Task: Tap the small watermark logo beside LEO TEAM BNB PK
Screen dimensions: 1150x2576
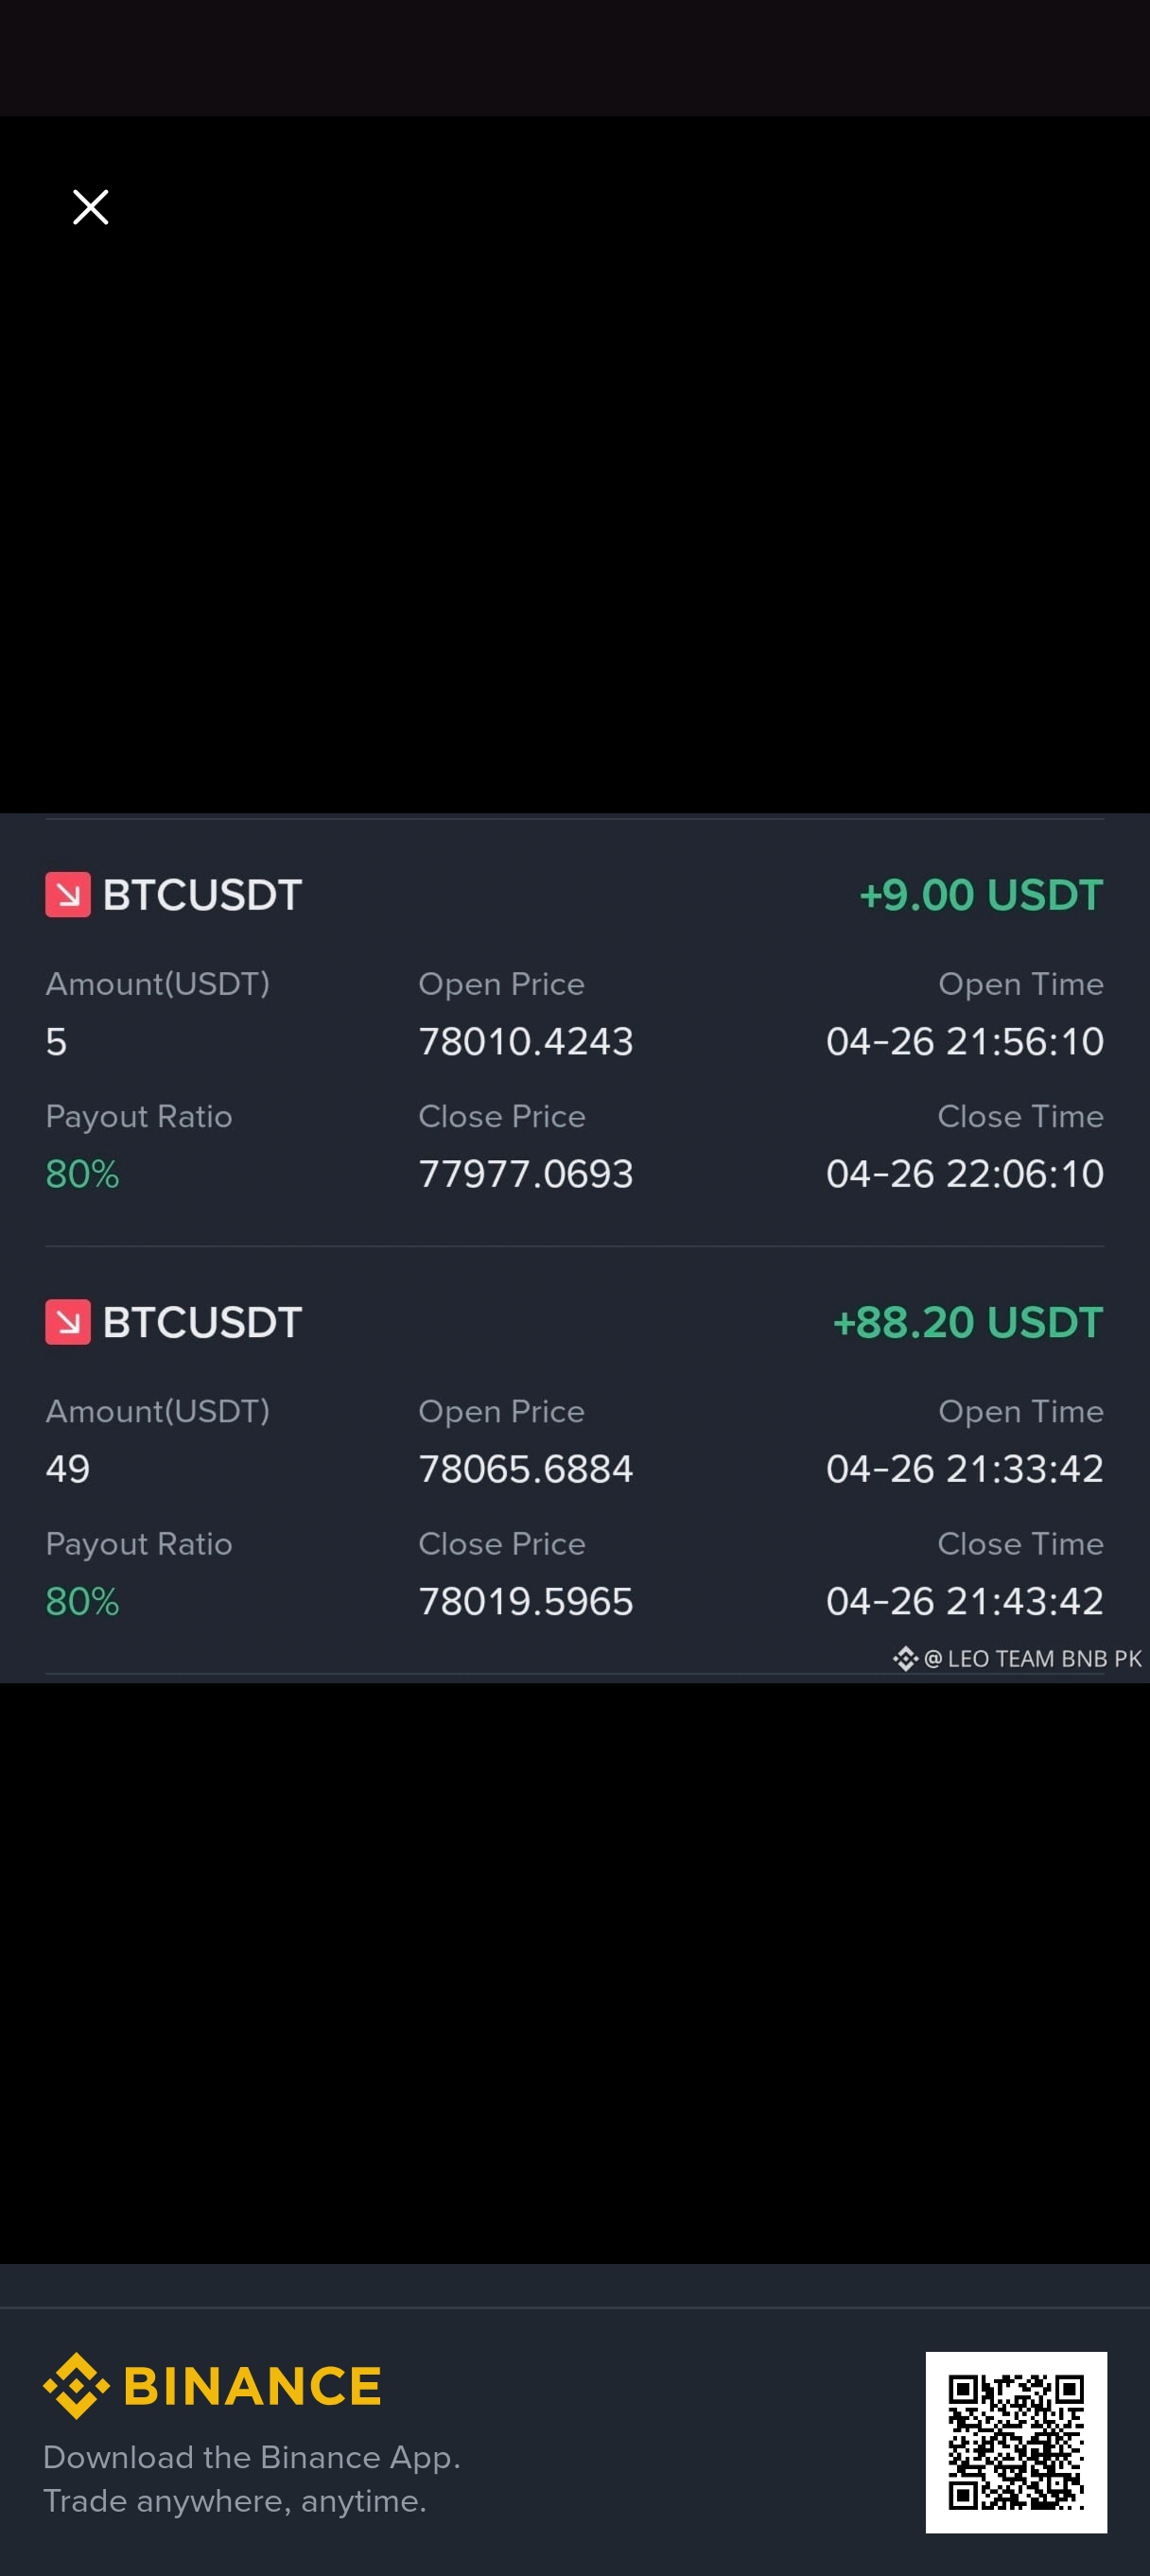Action: pos(905,1659)
